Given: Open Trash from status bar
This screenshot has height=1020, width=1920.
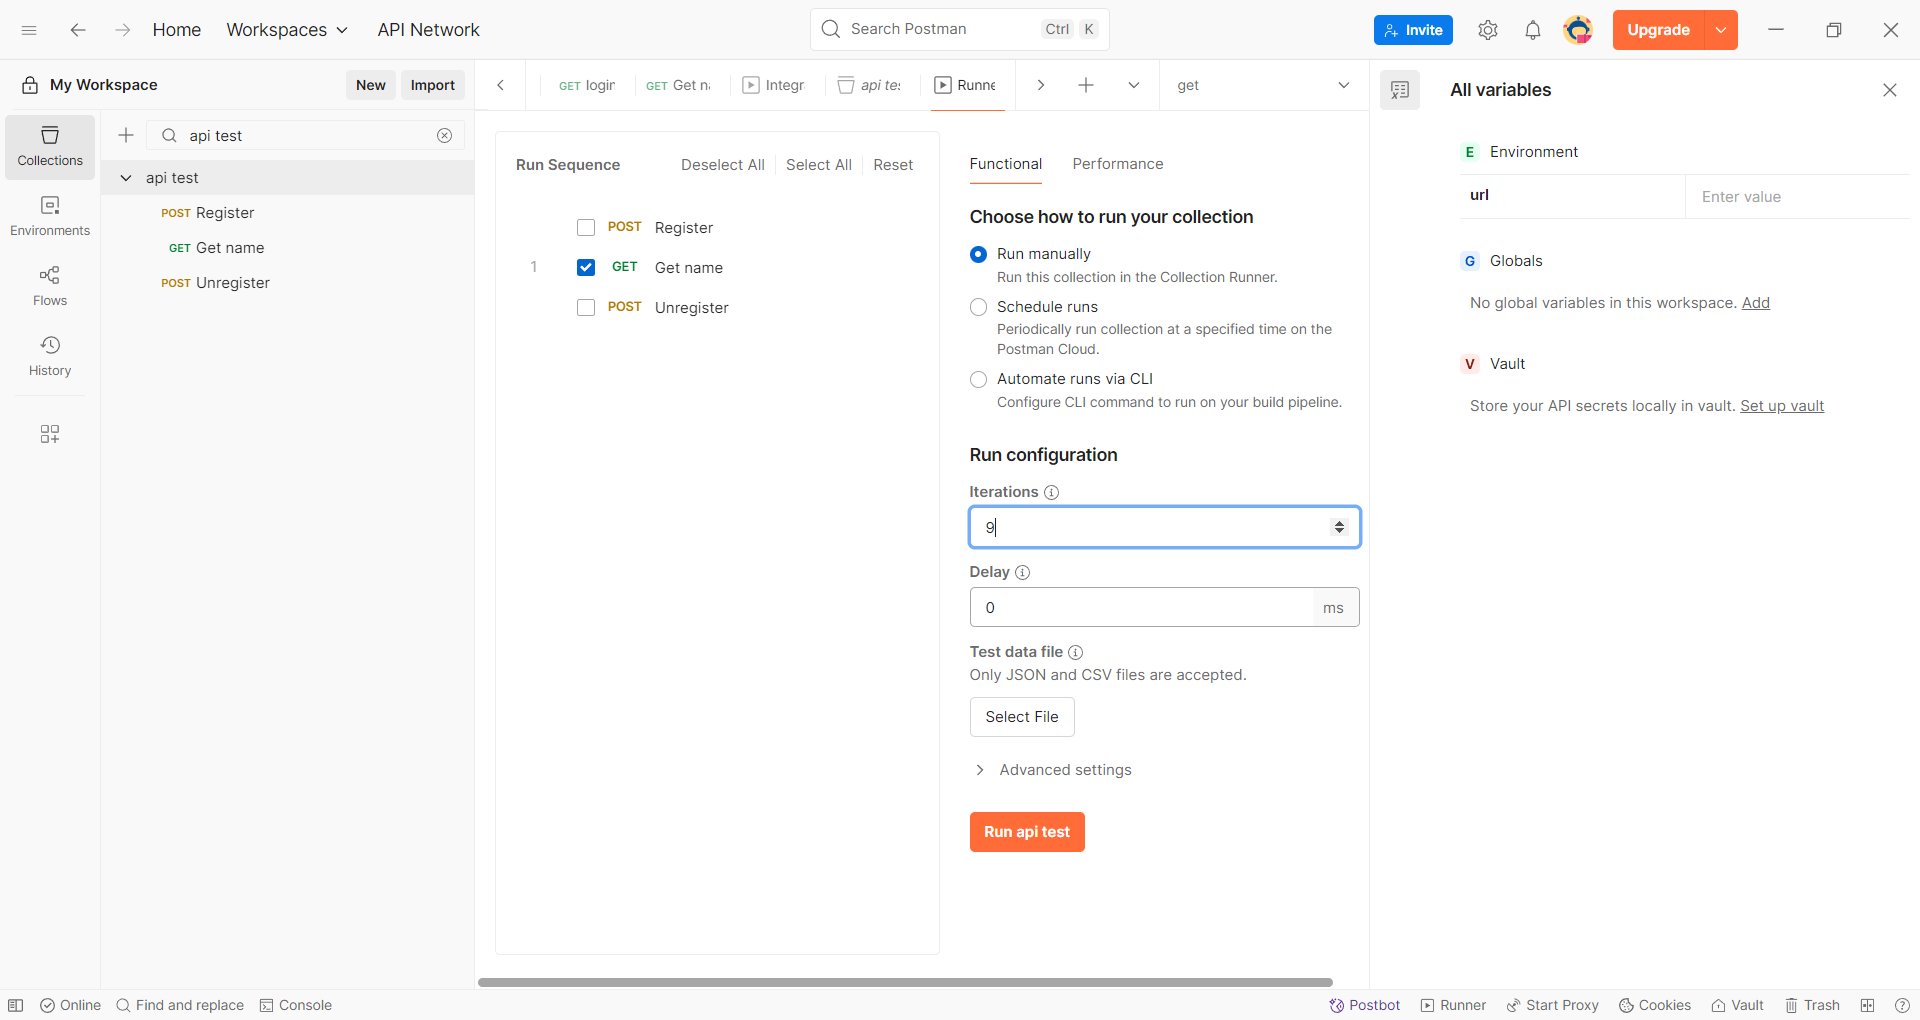Looking at the screenshot, I should click(x=1813, y=1005).
